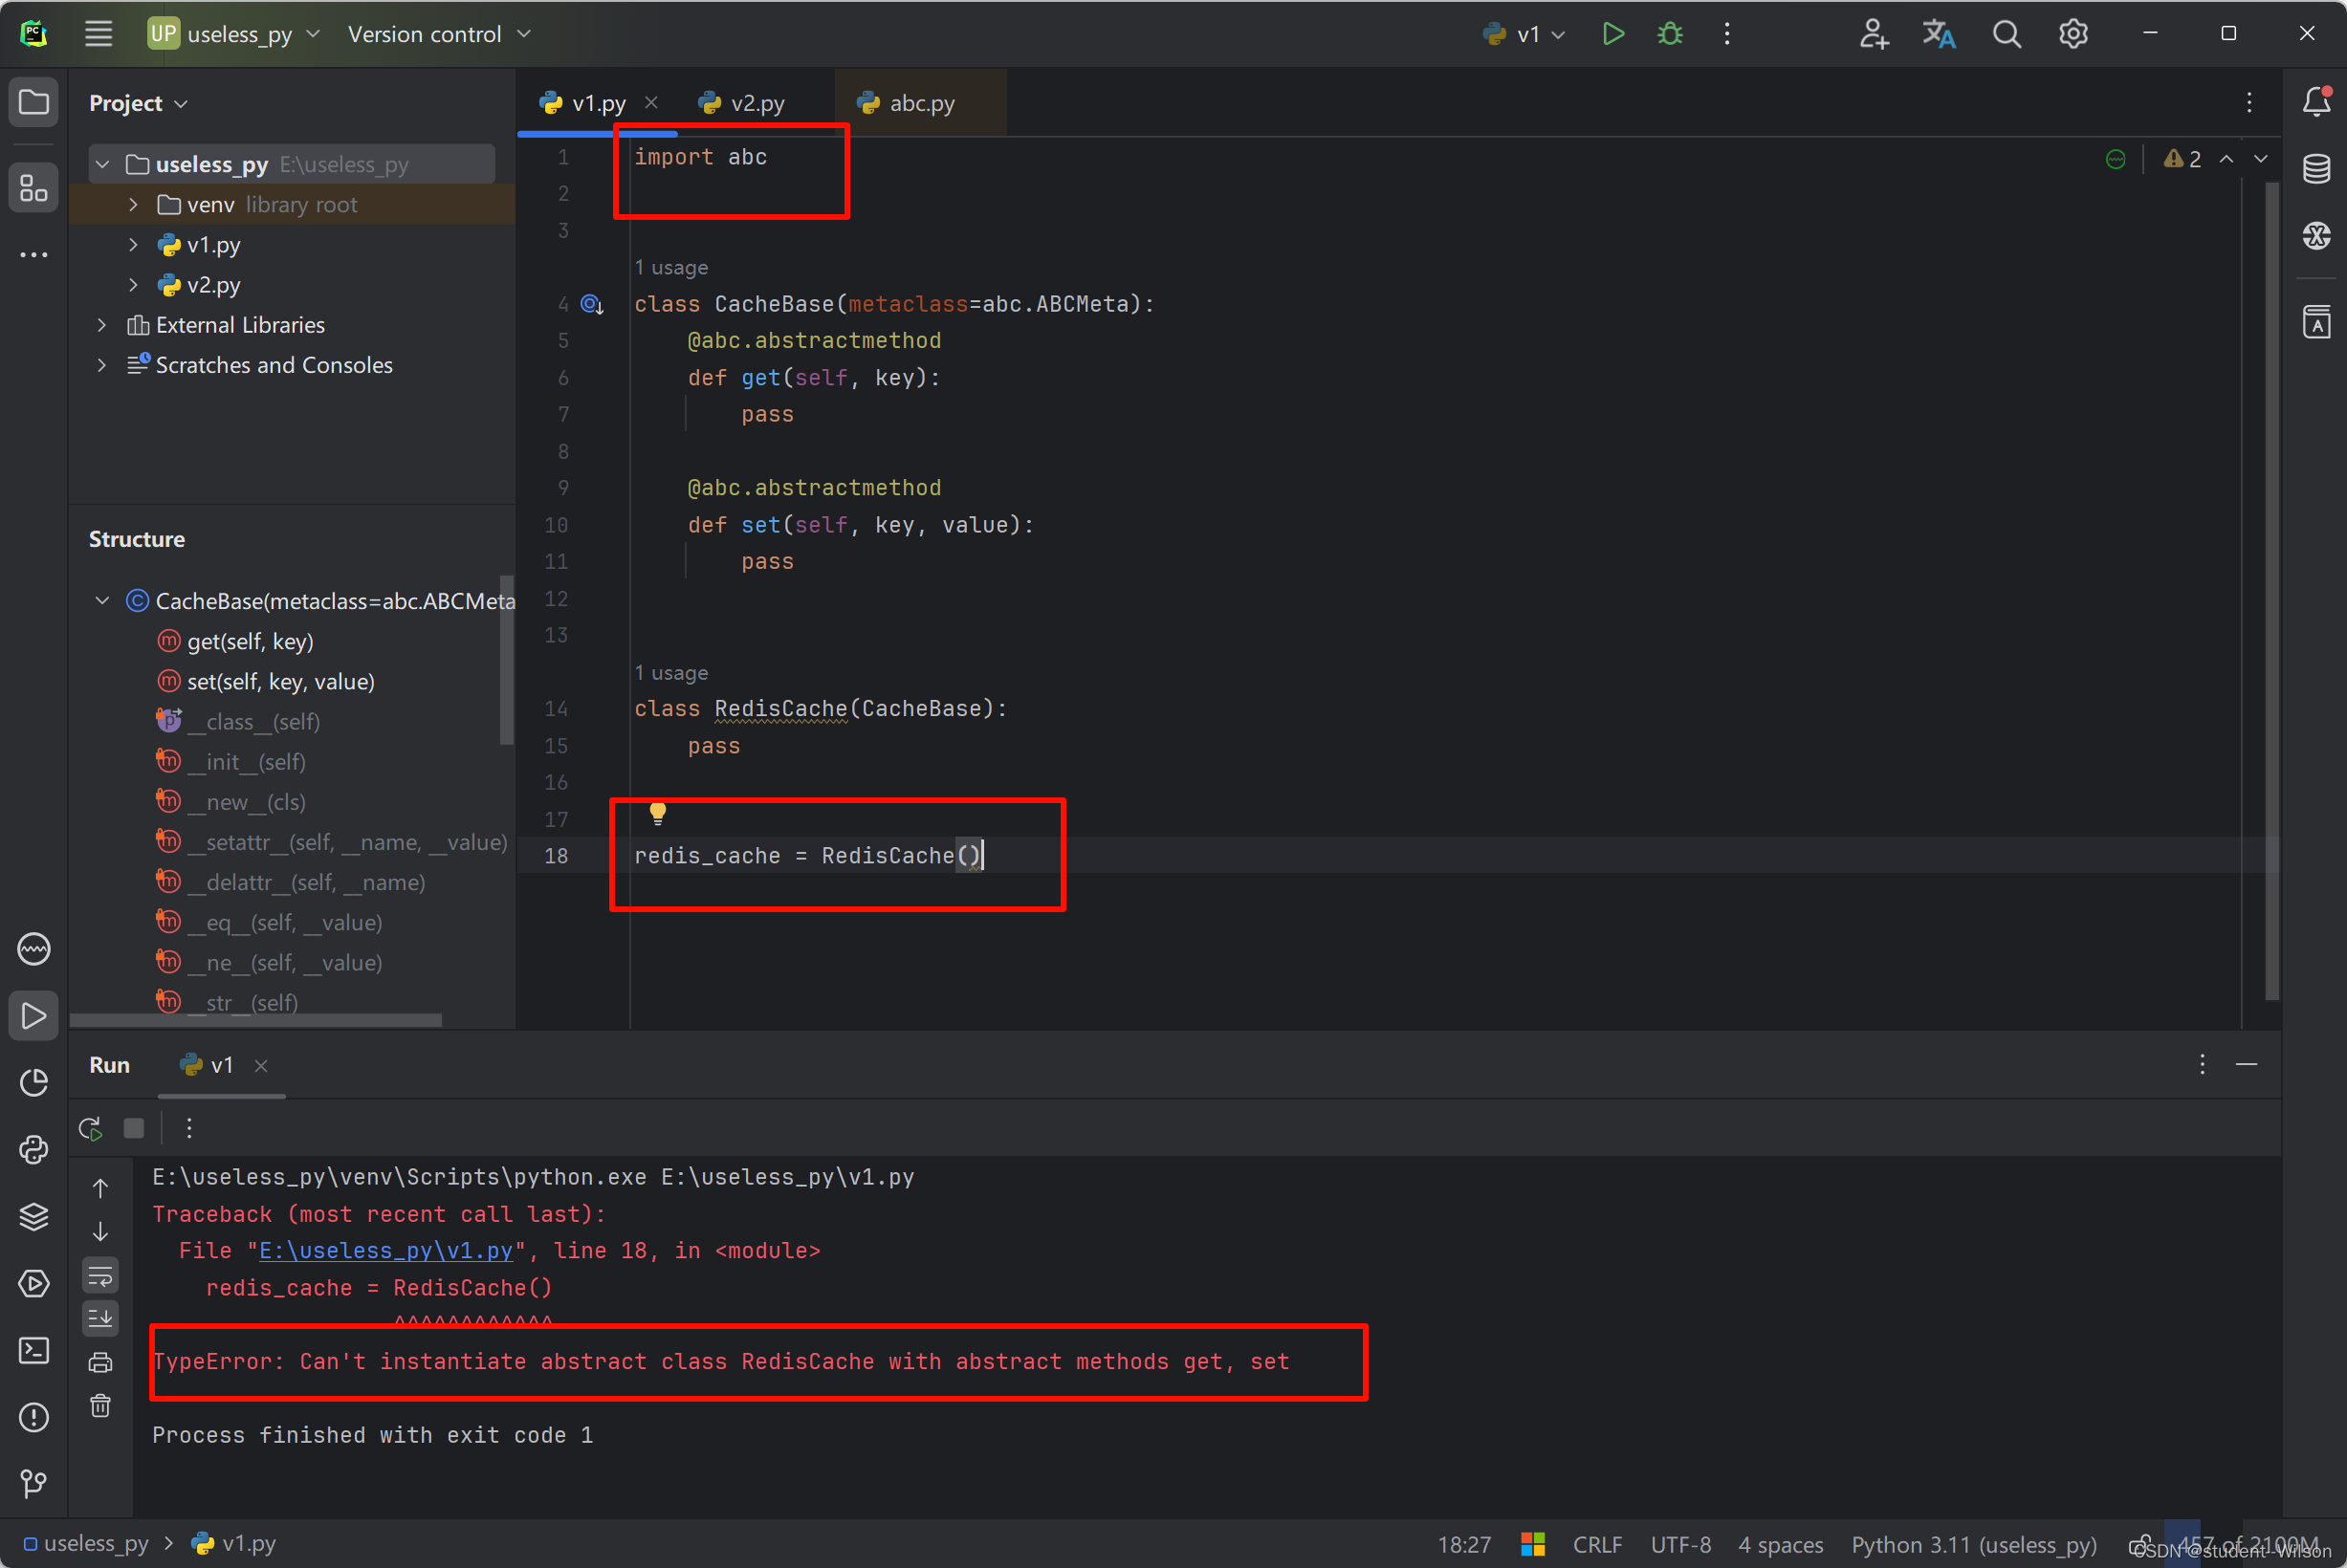Open Project view mode dropdown
This screenshot has width=2347, height=1568.
(138, 103)
